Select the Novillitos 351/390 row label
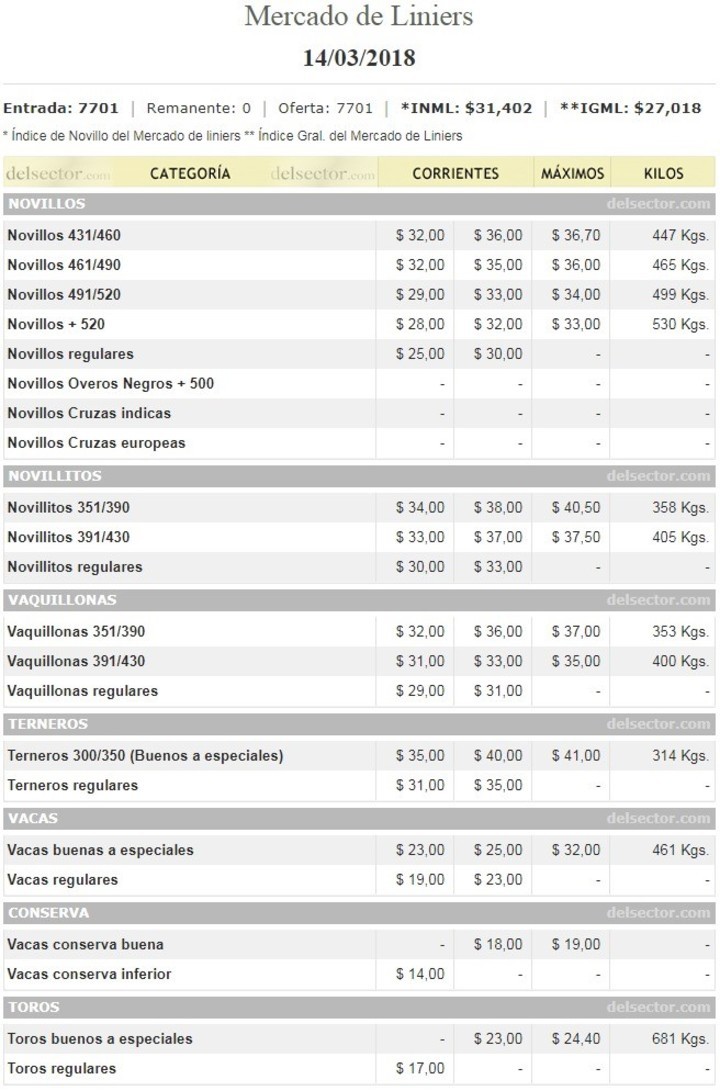This screenshot has width=720, height=1091. pos(68,507)
